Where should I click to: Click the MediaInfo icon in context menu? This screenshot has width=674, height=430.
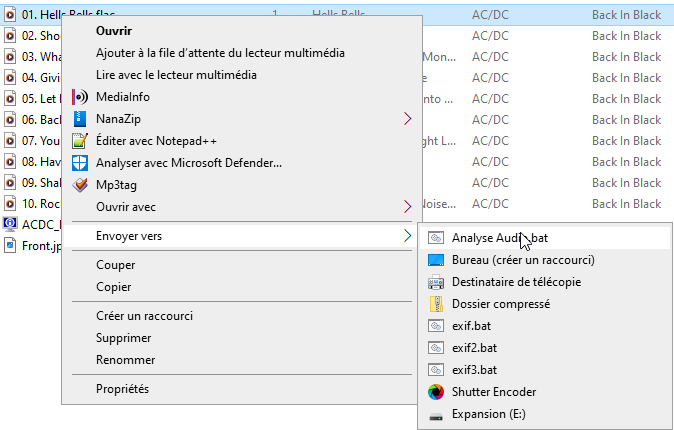click(x=81, y=97)
